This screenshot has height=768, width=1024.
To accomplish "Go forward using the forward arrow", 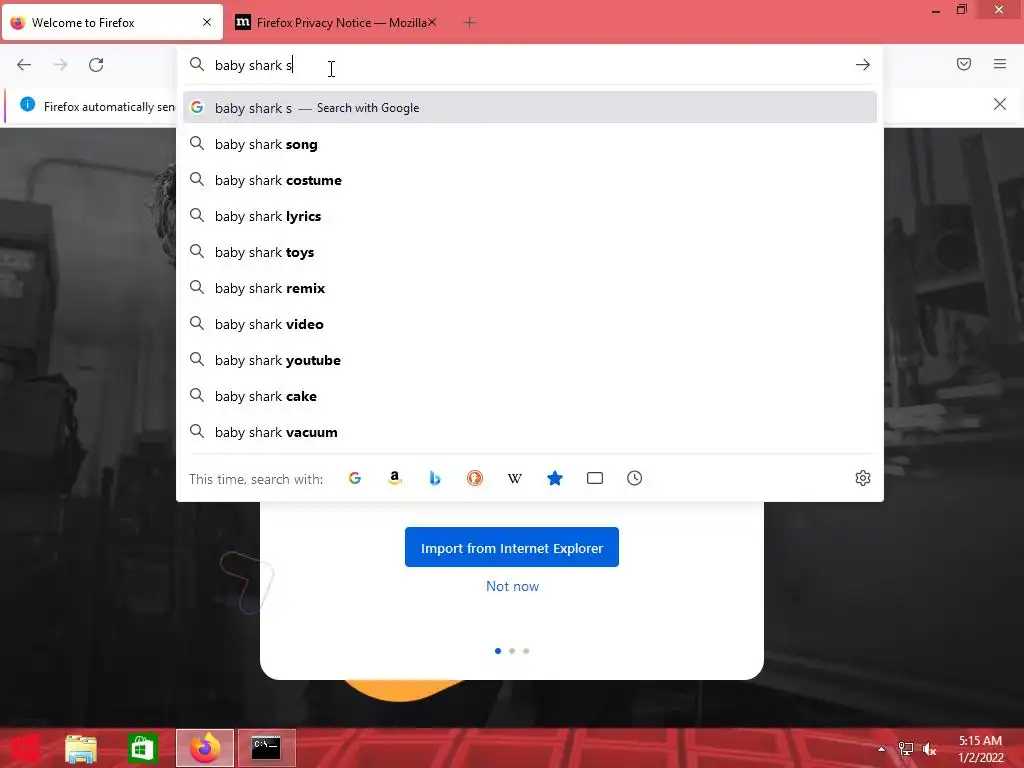I will tap(60, 65).
